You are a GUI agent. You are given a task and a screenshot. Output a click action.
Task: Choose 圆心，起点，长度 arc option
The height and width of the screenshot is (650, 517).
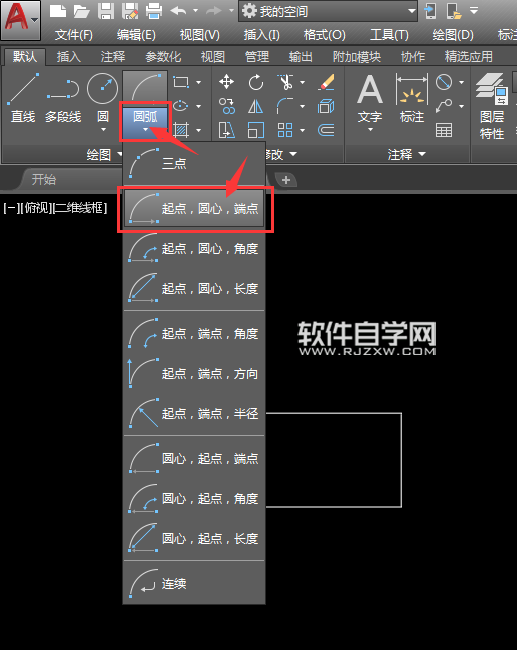(194, 538)
